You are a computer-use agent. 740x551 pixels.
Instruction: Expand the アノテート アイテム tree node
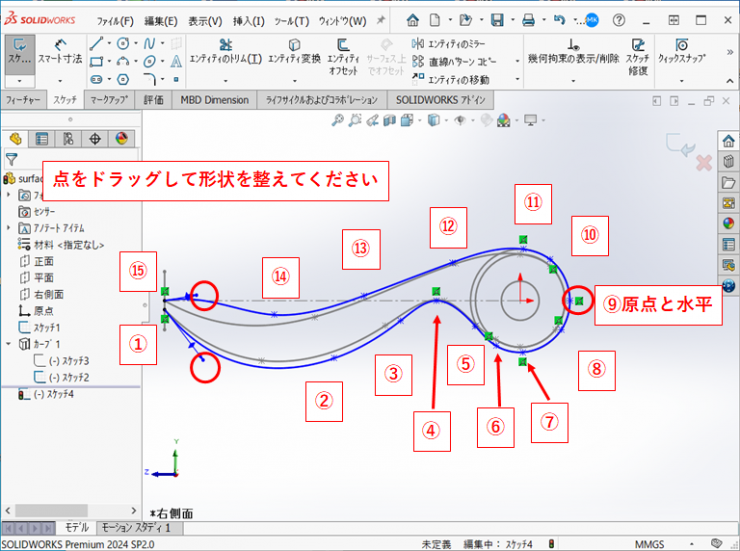[x=9, y=227]
